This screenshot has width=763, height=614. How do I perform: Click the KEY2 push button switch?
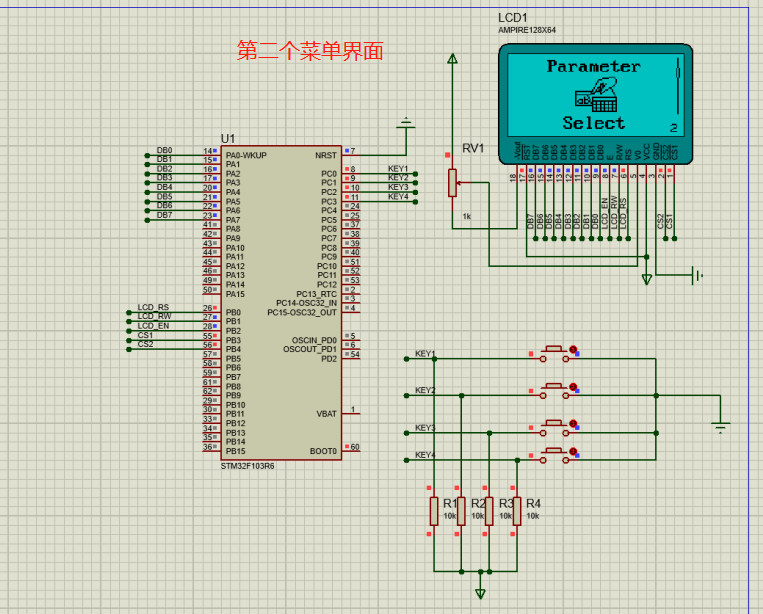pos(555,391)
